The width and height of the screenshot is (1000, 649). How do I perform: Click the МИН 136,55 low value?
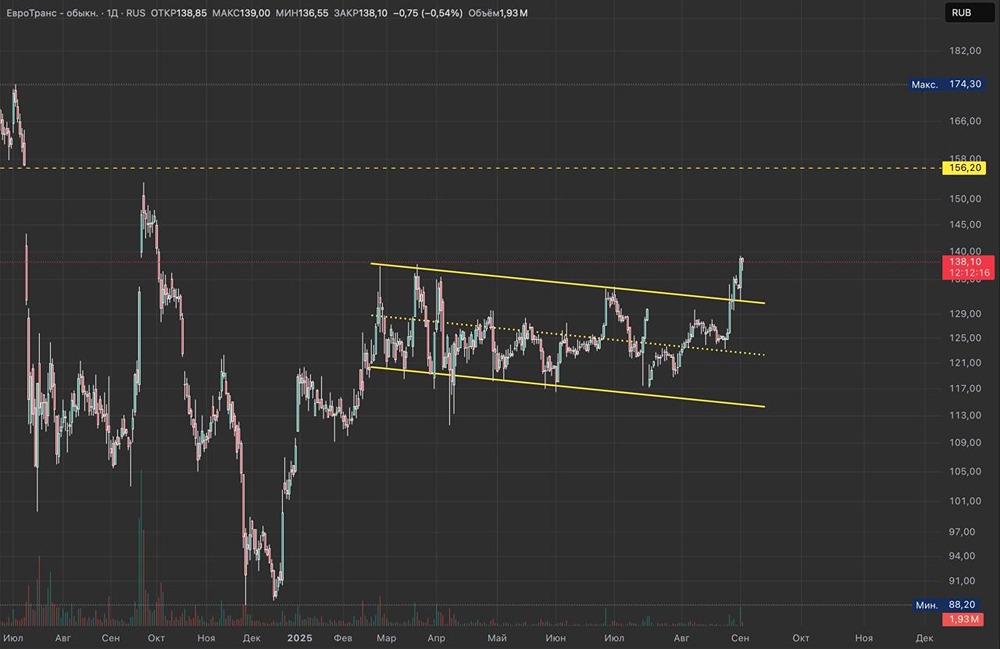[302, 13]
